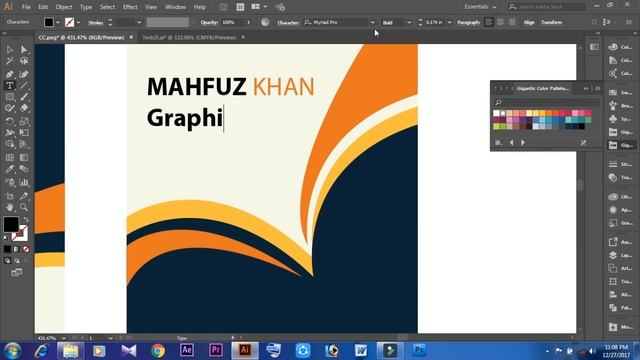The height and width of the screenshot is (360, 640).
Task: Open the Stroke panel in dock
Action: pos(613,164)
